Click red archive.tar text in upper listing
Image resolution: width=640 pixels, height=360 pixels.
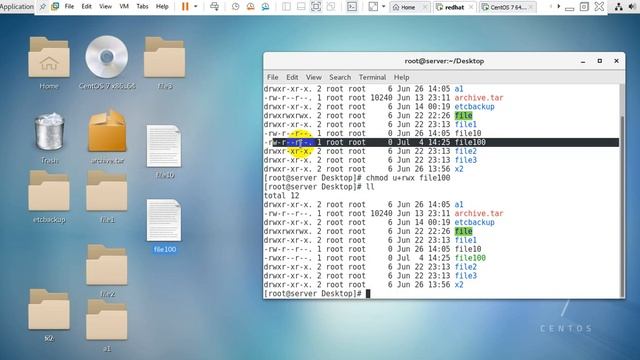pos(479,98)
